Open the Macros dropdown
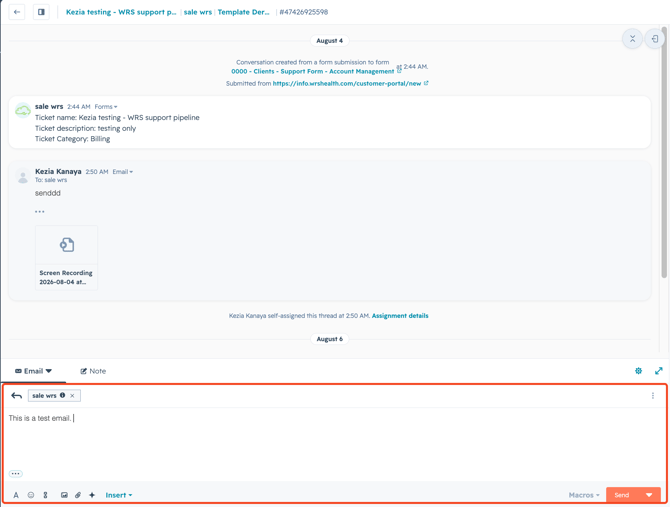Screen dimensions: 670x507 pyautogui.click(x=584, y=495)
